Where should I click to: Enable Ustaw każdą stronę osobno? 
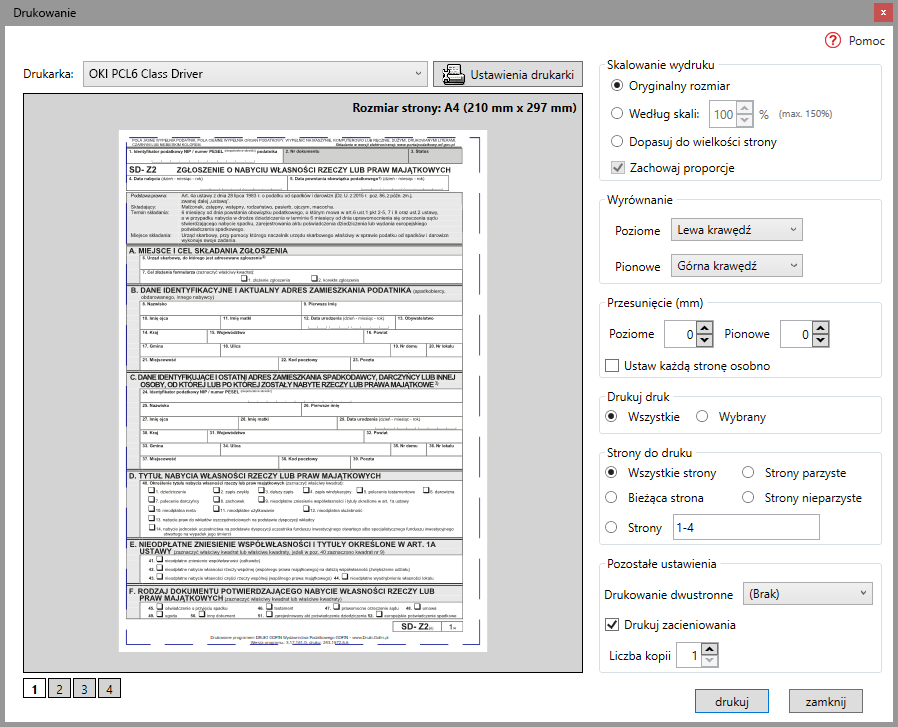coord(612,366)
